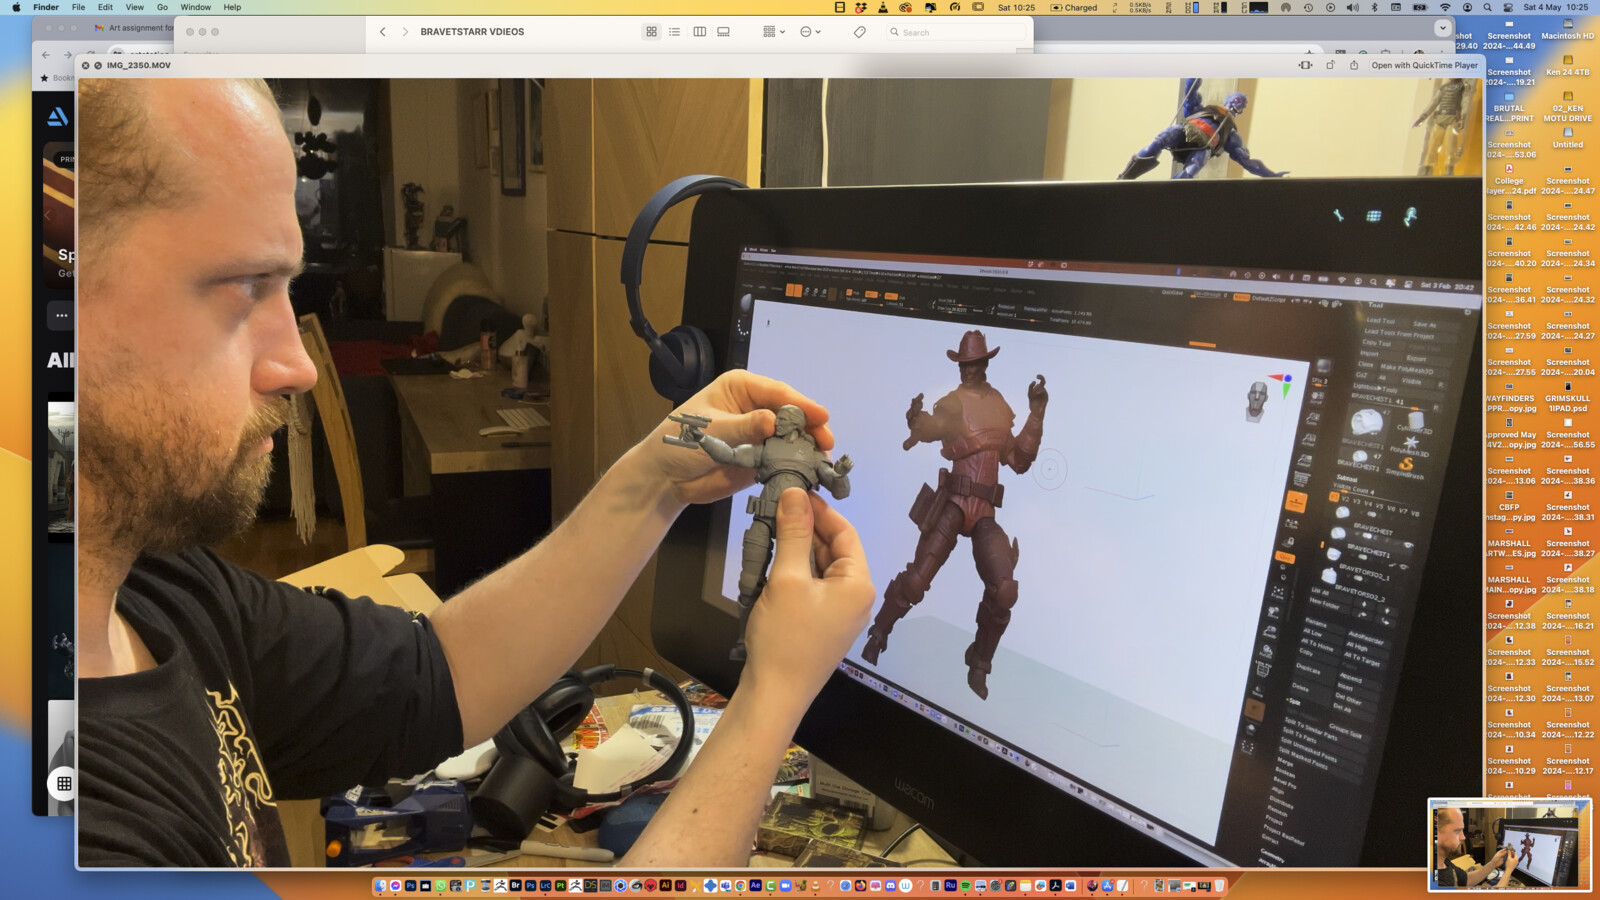This screenshot has width=1600, height=900.
Task: Click the video playback frame in Quick Look
Action: pos(780,473)
